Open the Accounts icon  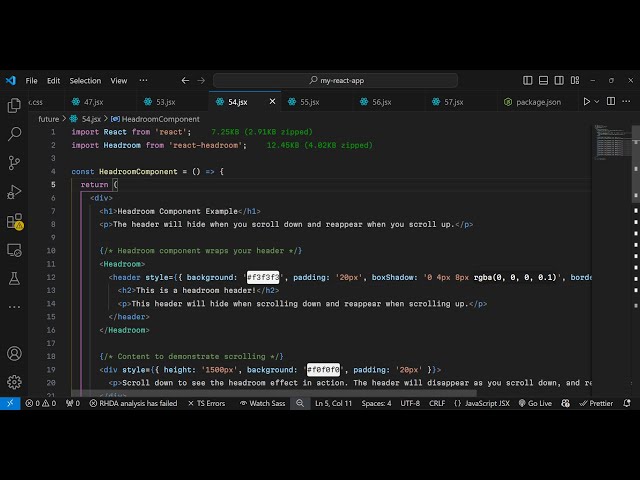[14, 353]
